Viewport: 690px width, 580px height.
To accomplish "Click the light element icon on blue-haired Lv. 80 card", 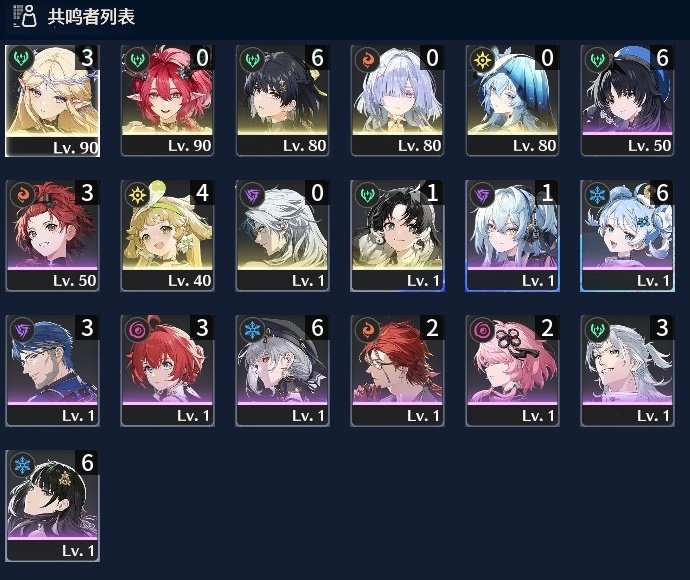I will coord(482,59).
